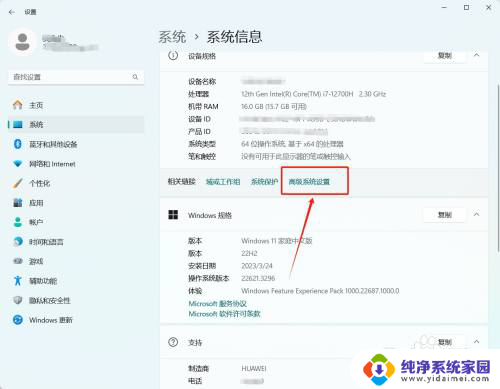The image size is (500, 389).
Task: Select 帐户 menu entry
Action: pyautogui.click(x=36, y=222)
